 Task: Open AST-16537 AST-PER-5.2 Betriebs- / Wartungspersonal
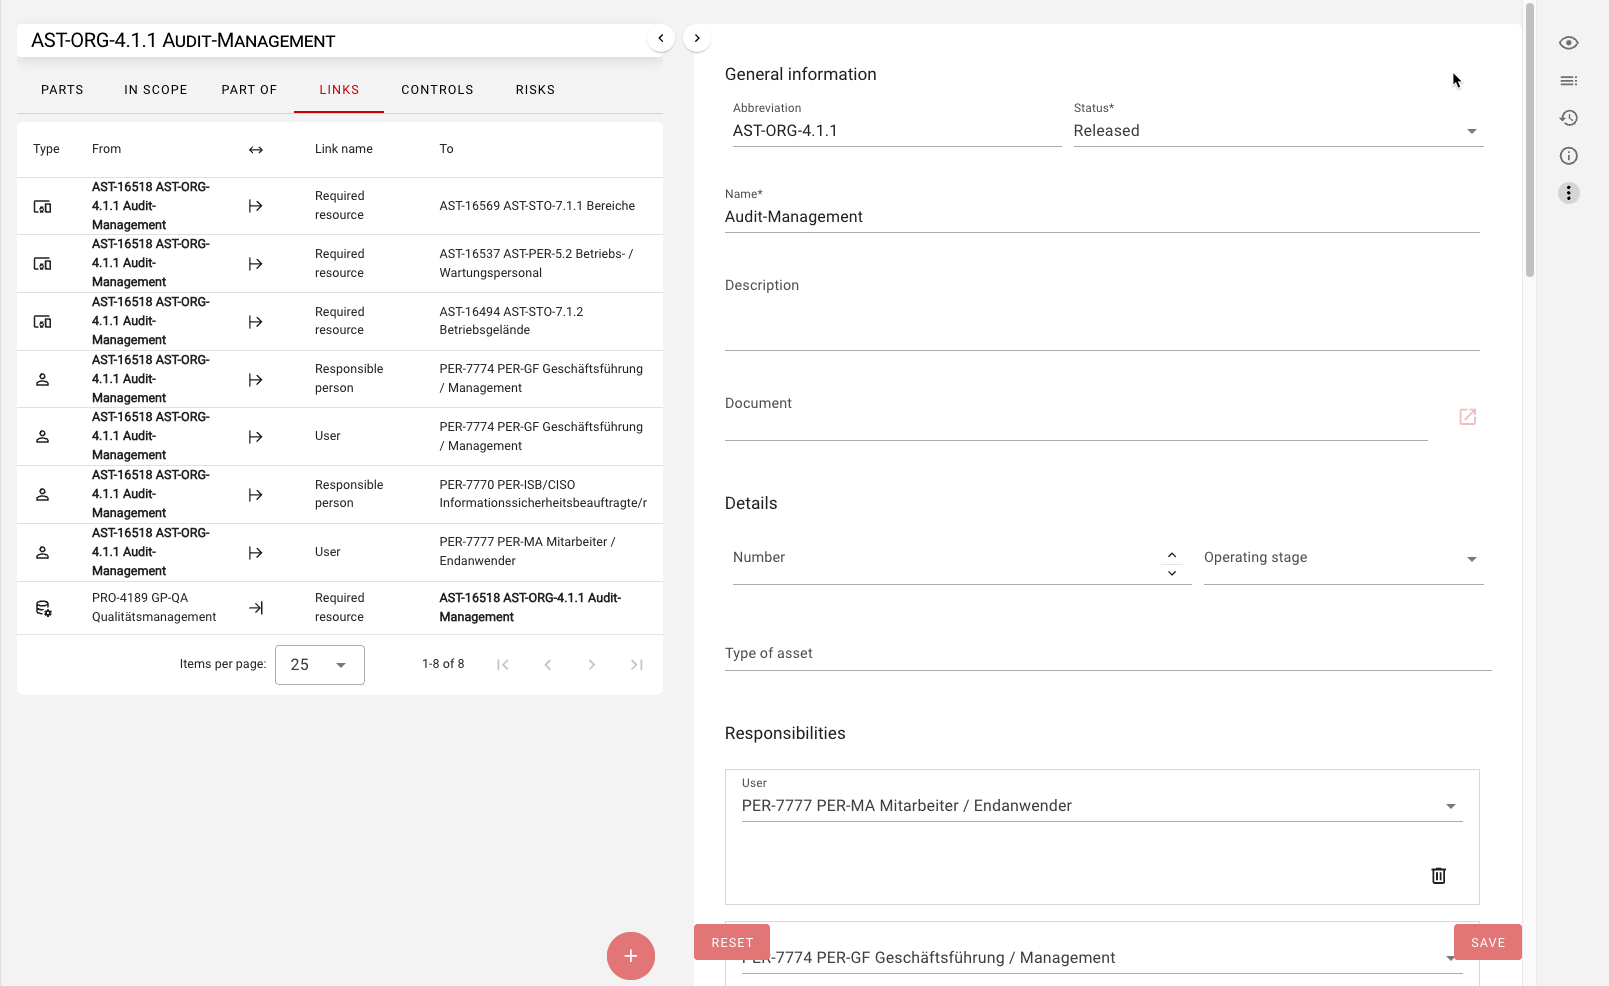[537, 264]
